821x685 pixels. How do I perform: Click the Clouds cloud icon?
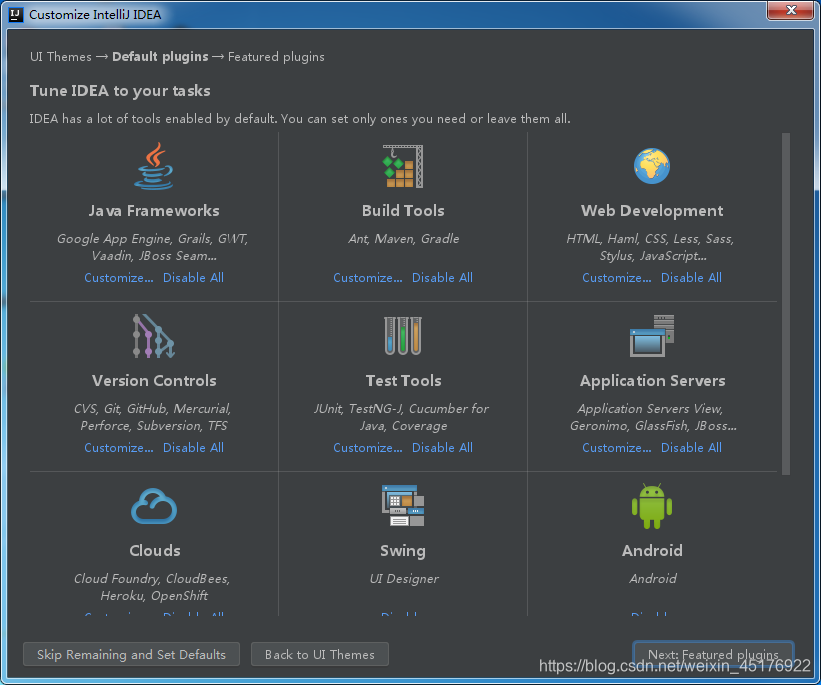tap(154, 506)
